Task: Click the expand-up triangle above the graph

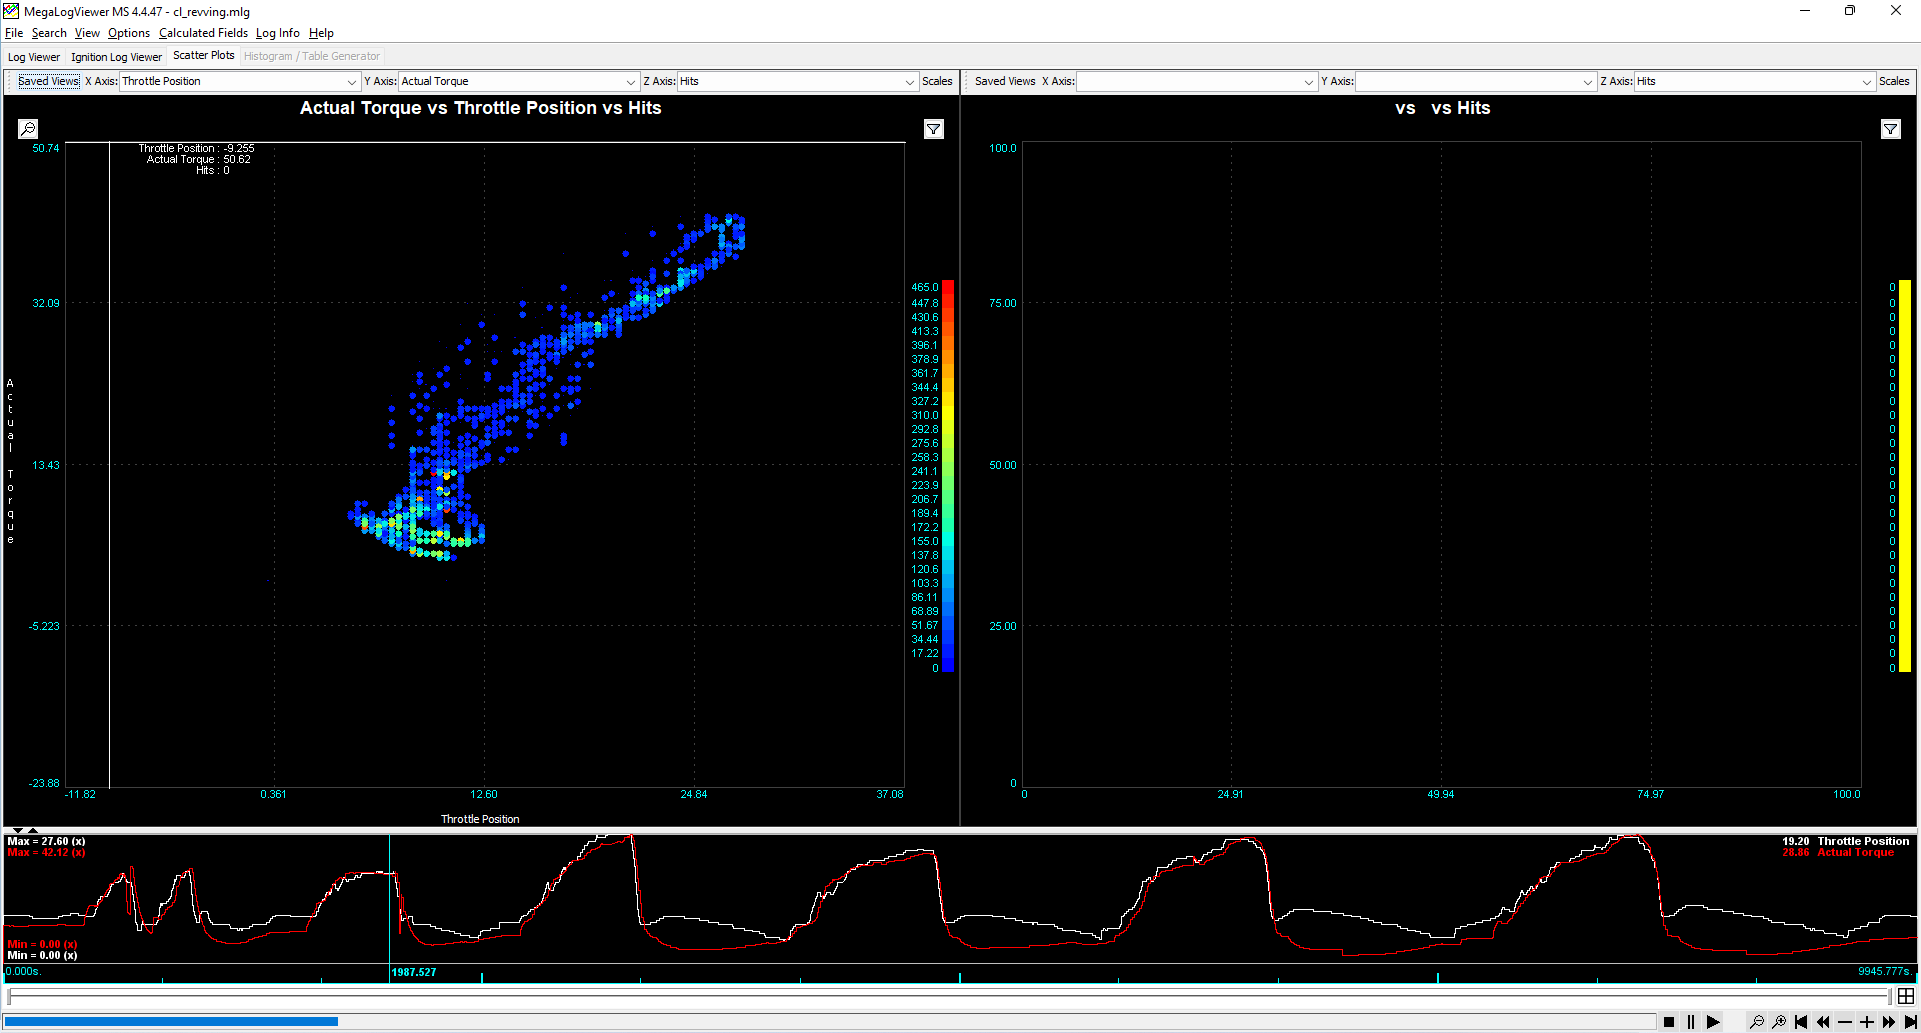Action: click(33, 830)
